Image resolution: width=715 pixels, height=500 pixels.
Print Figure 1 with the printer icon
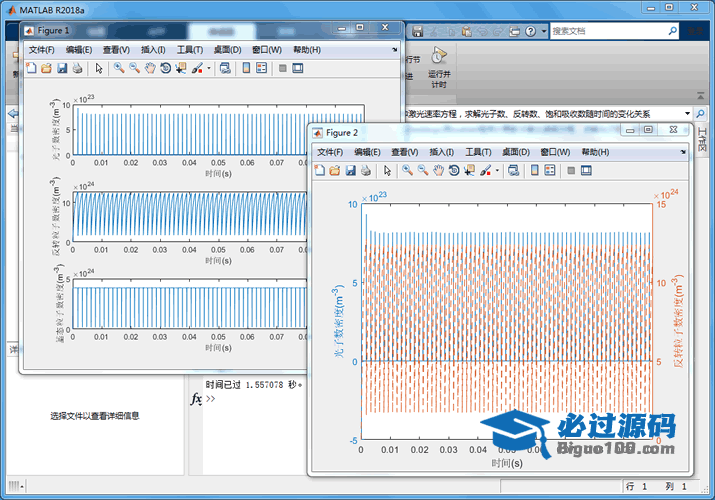tap(78, 68)
